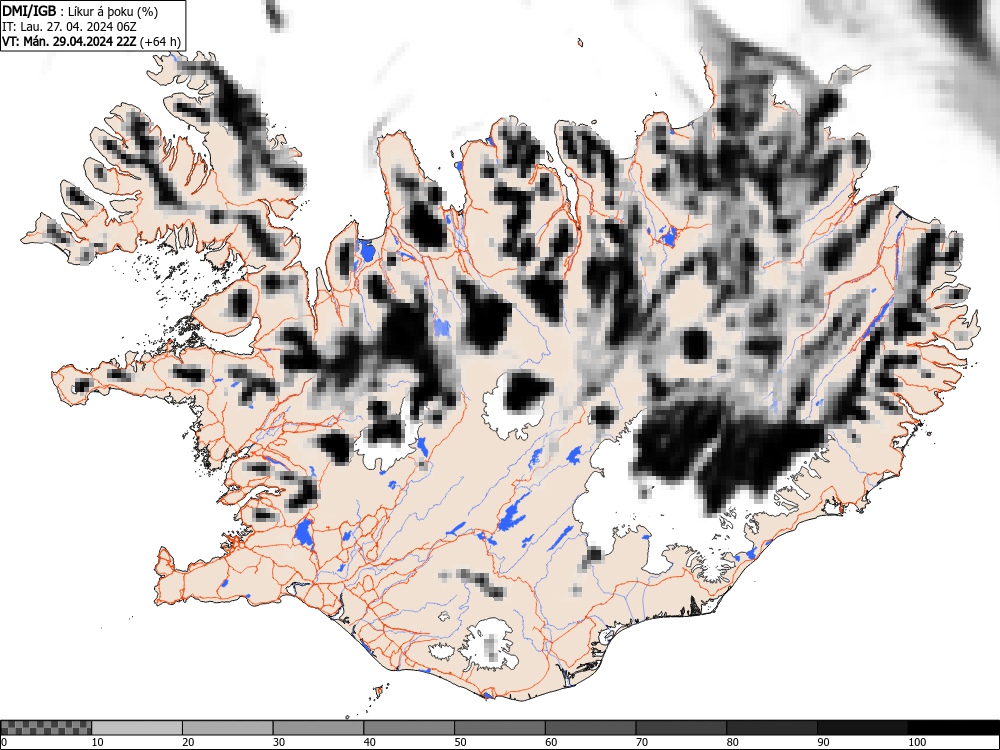
Task: Click the checkered legend swatch between 0 and 10
Action: [x=46, y=728]
